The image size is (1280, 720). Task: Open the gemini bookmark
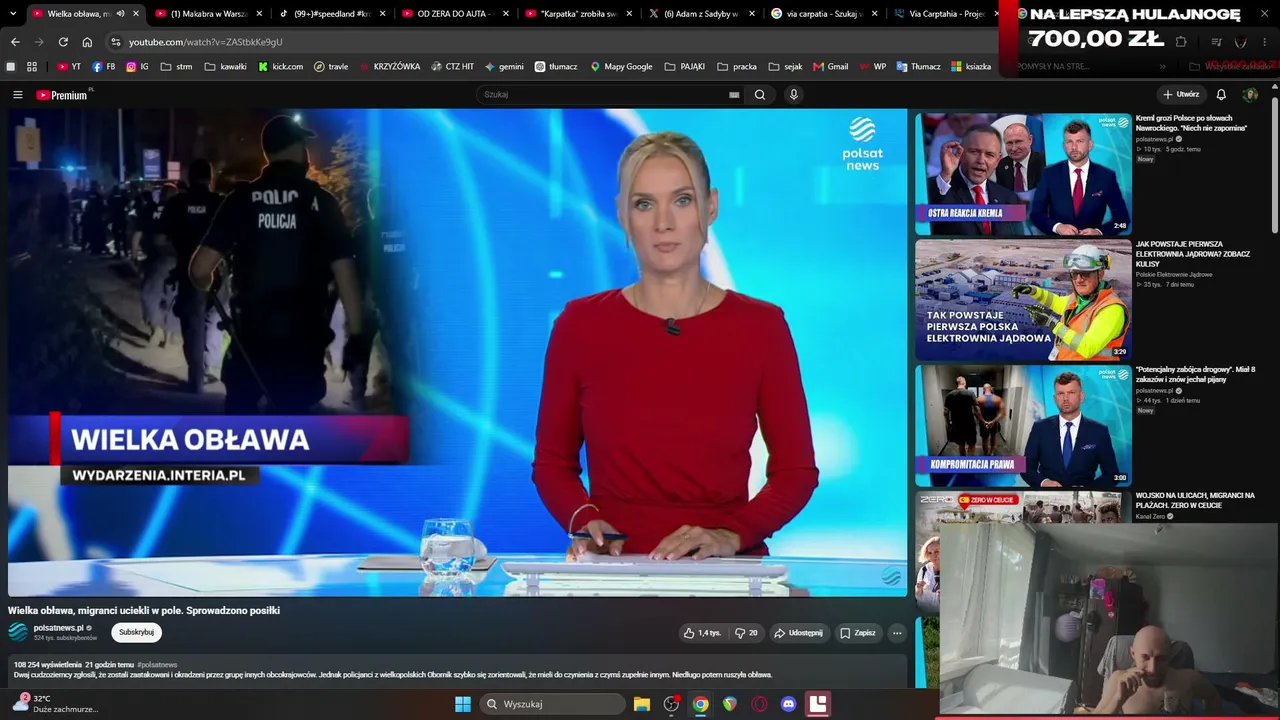[x=504, y=67]
